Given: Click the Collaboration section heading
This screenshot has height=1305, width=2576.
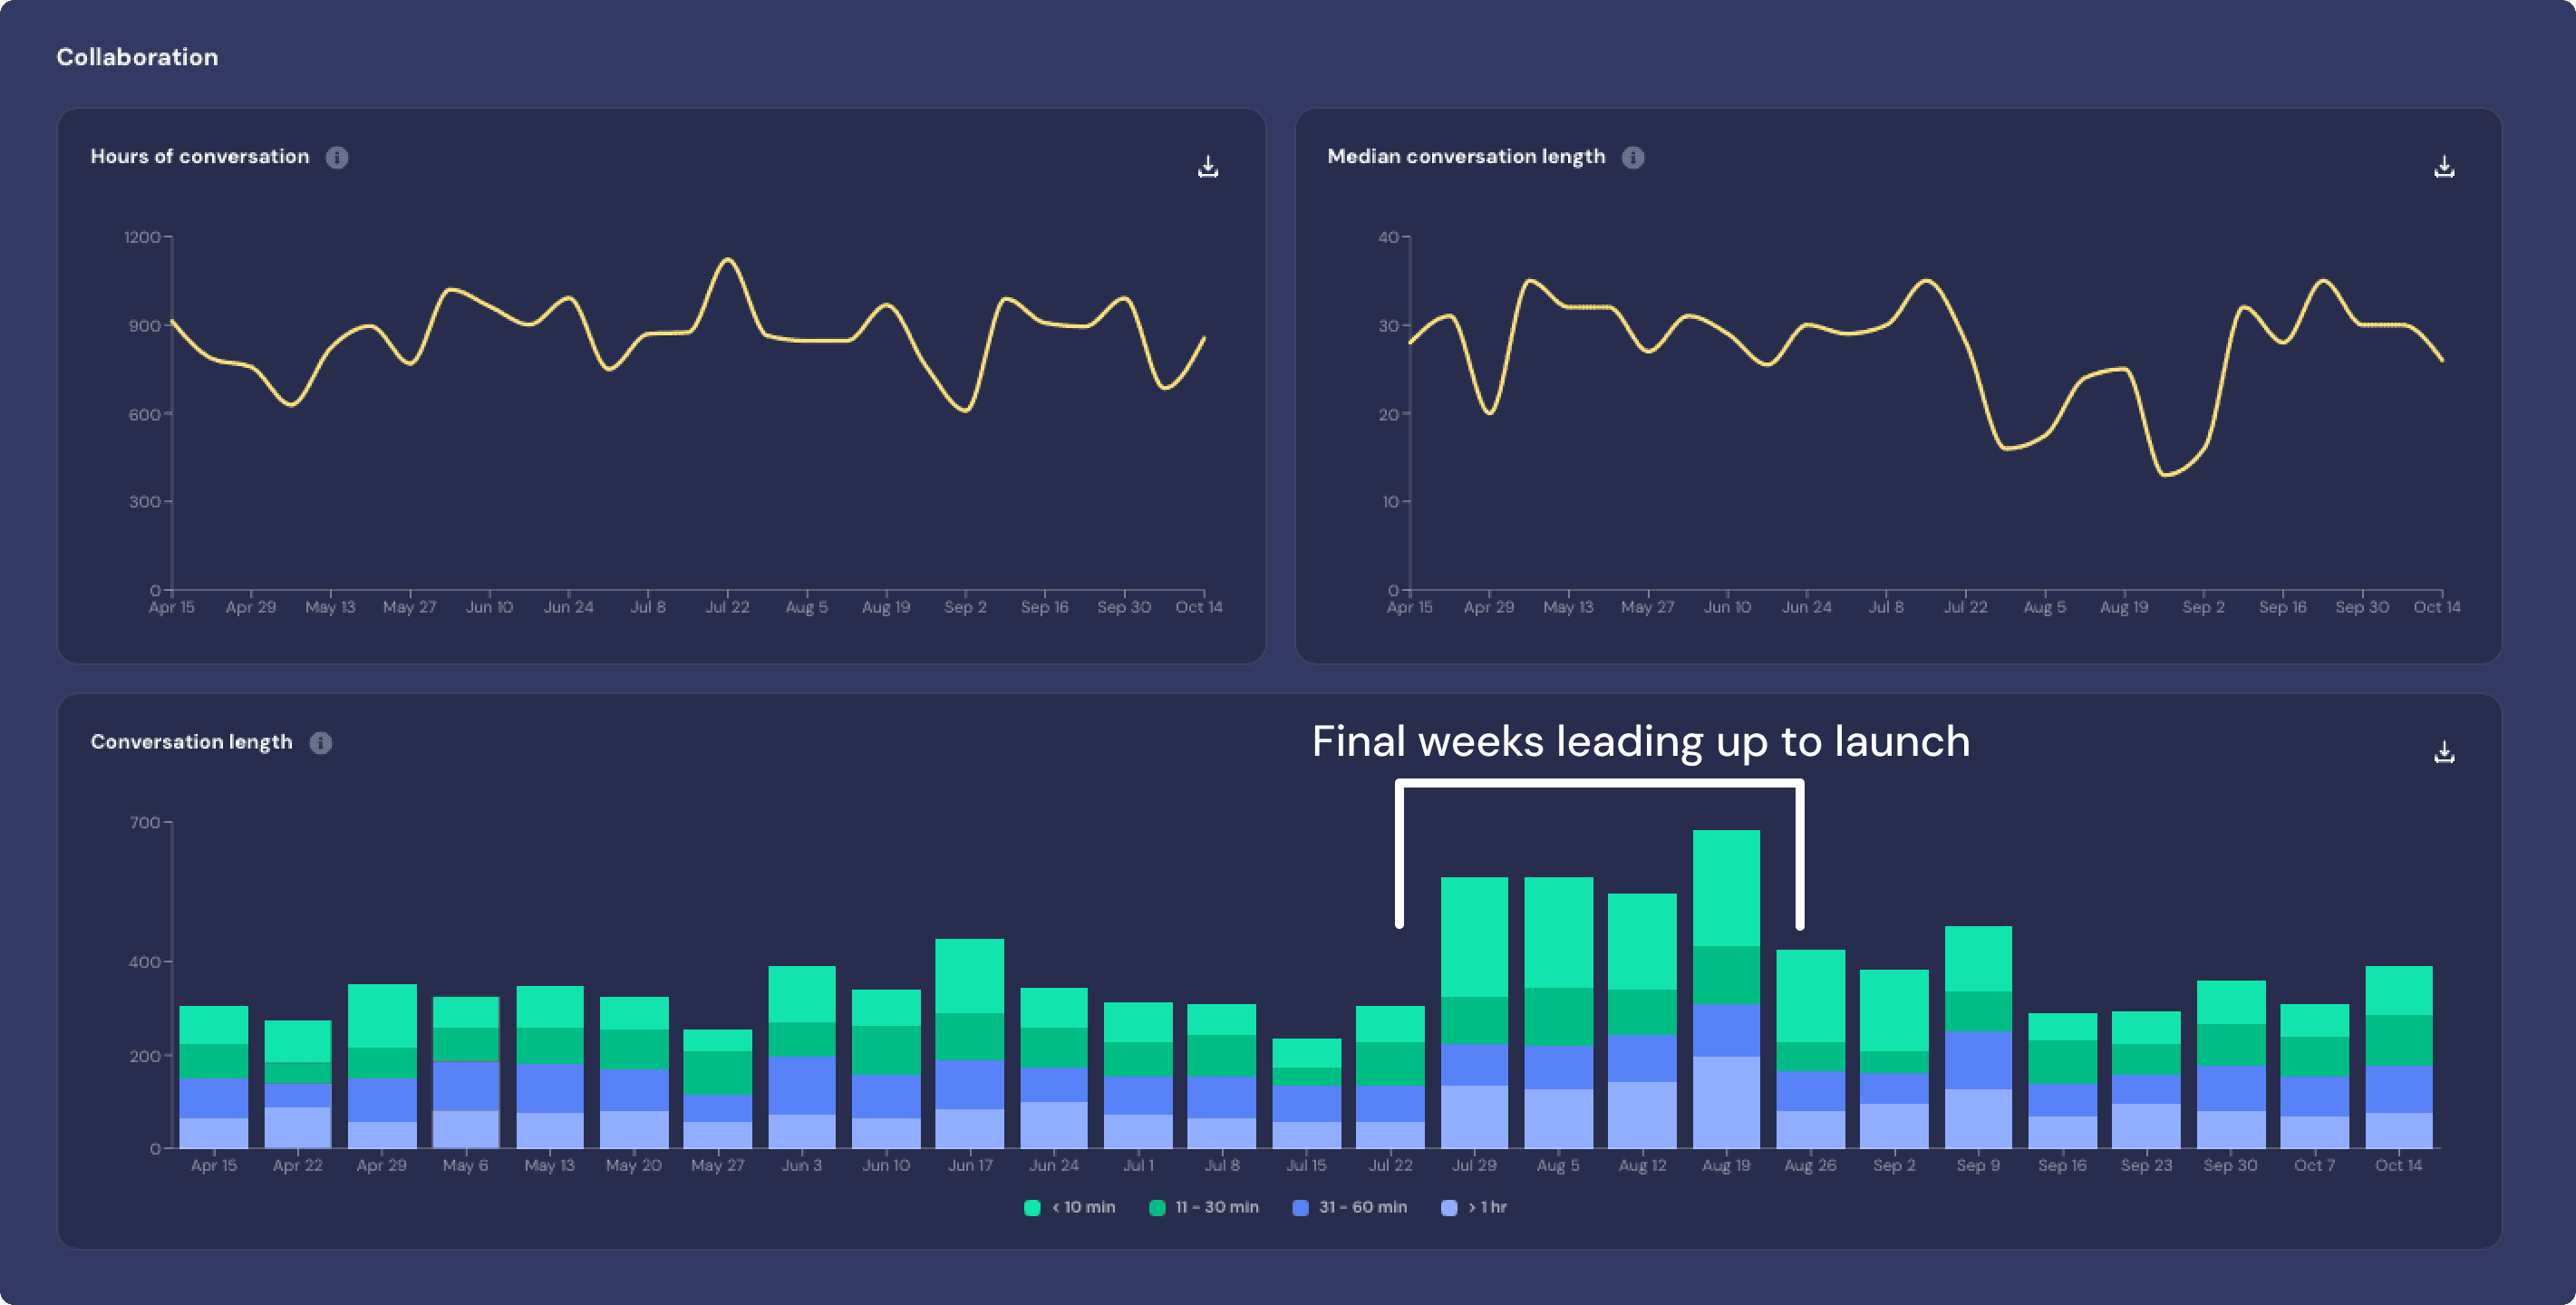Looking at the screenshot, I should tap(137, 57).
